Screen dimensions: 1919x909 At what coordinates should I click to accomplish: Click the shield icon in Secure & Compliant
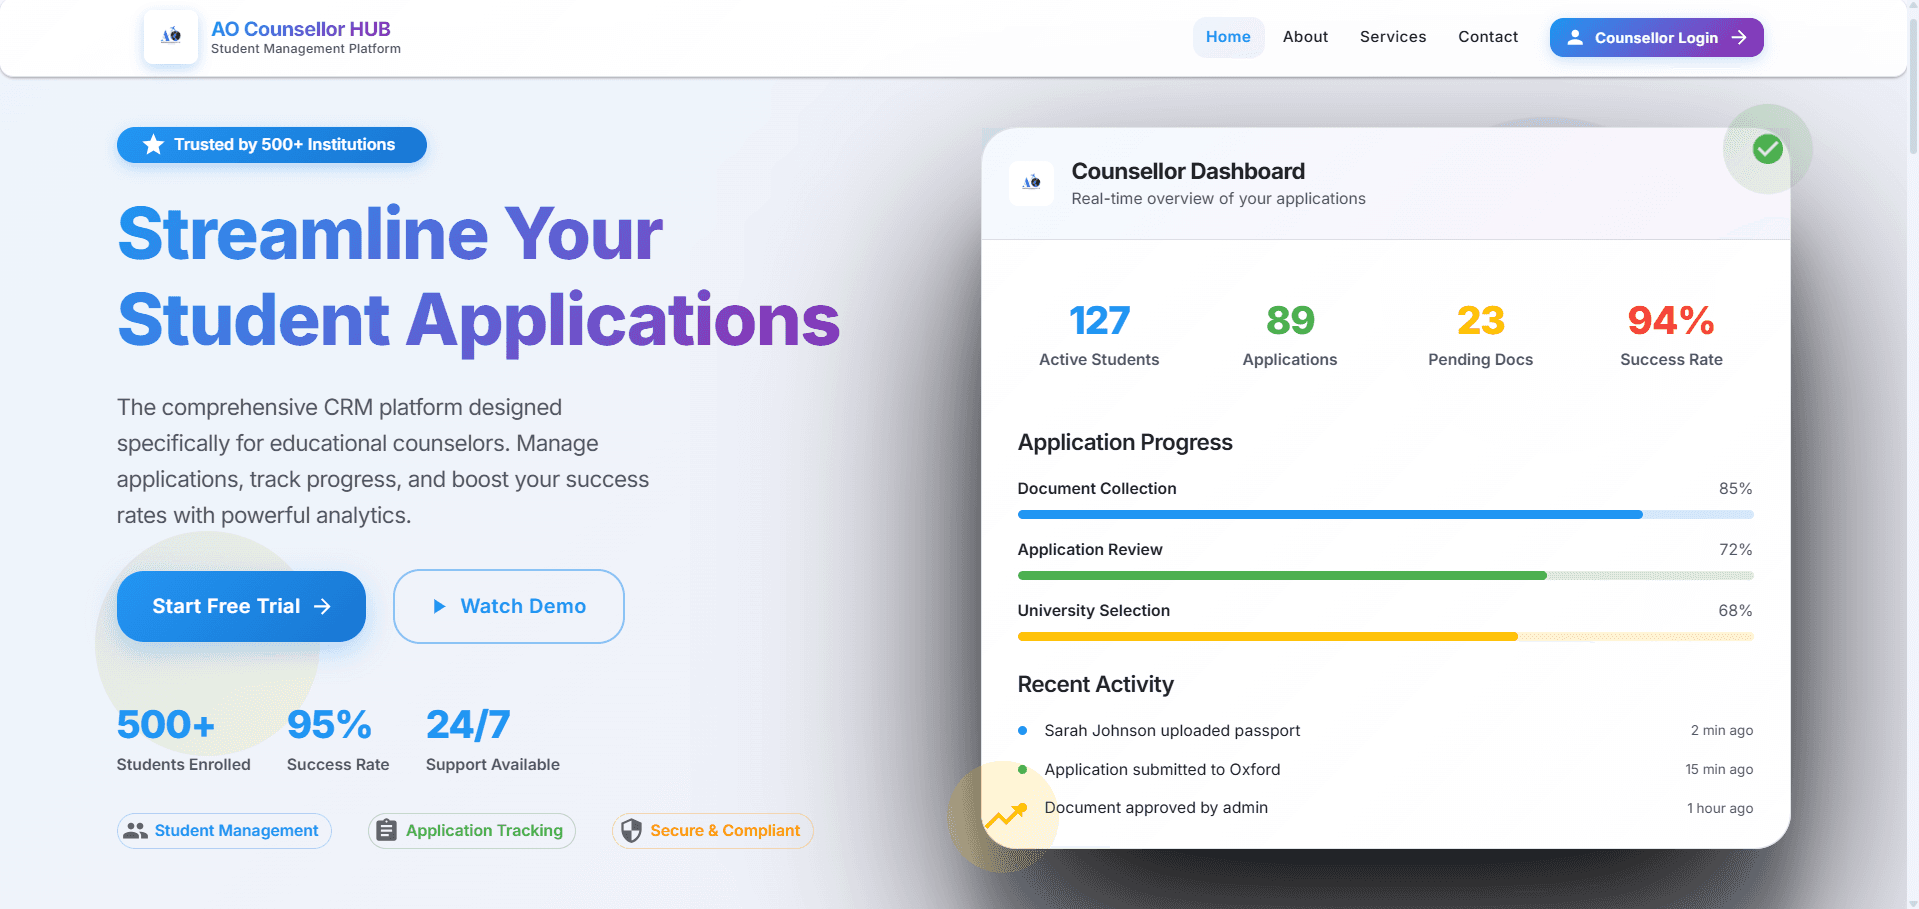coord(631,831)
